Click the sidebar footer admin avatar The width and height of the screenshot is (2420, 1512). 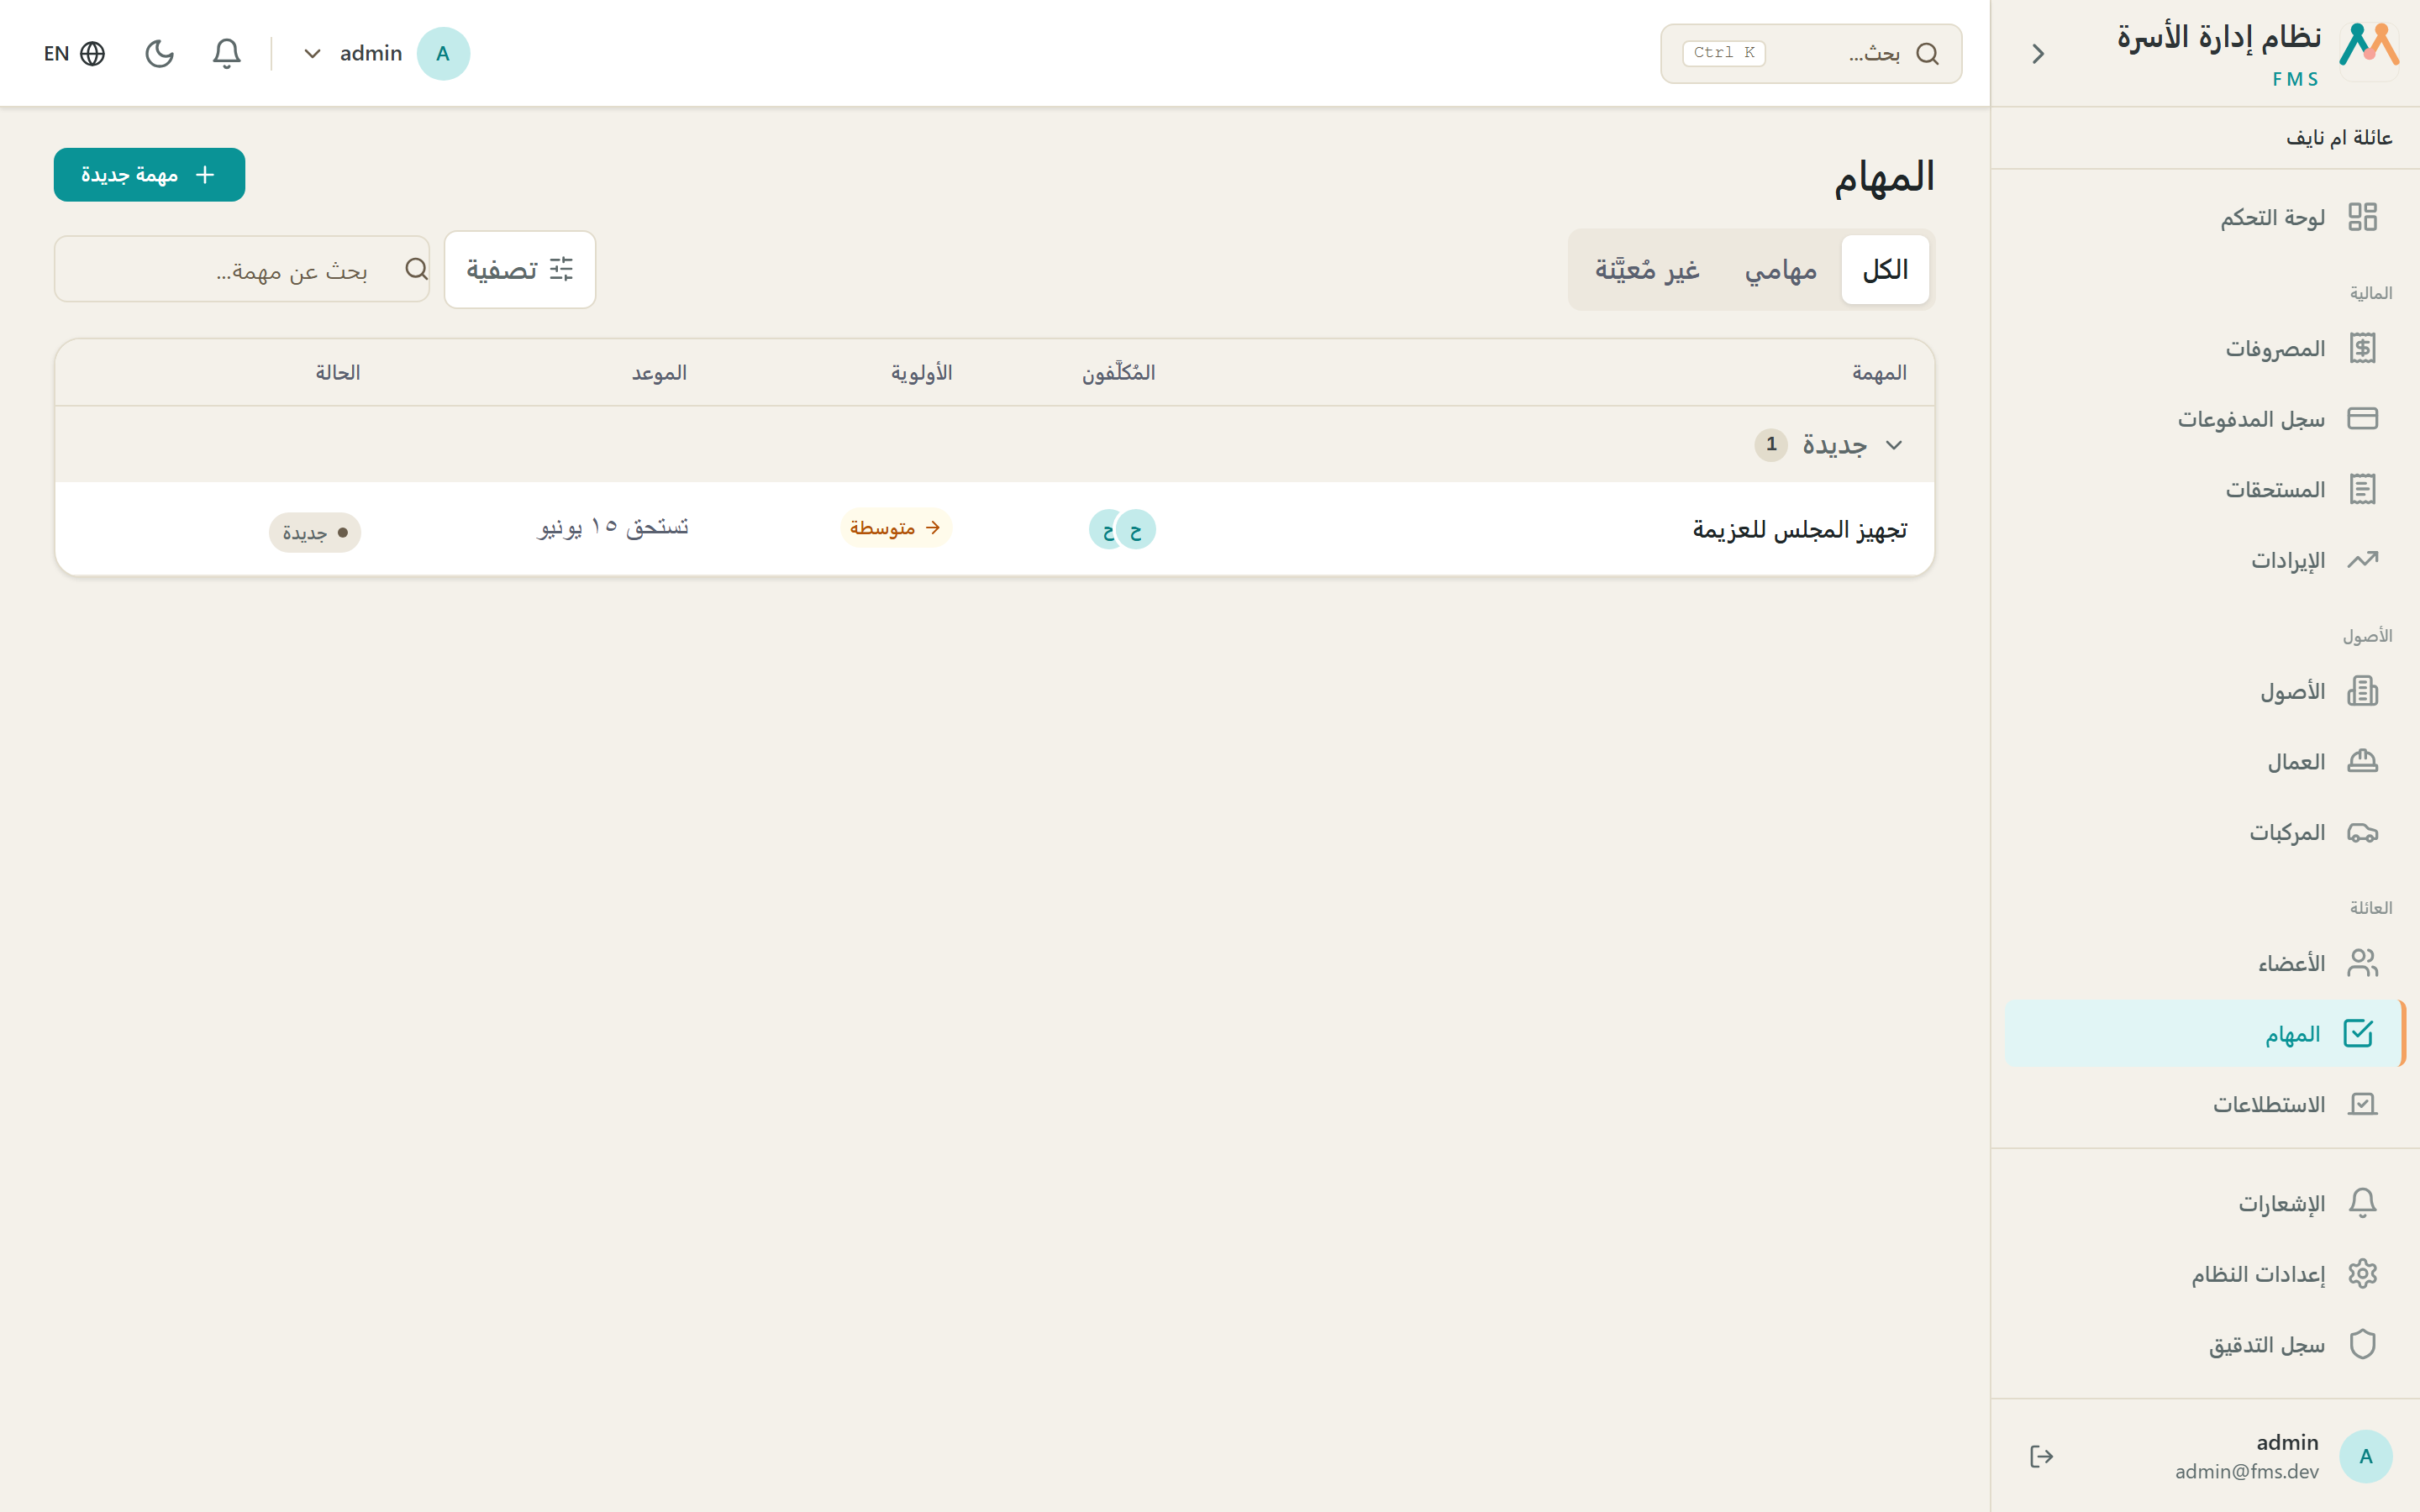click(2365, 1456)
